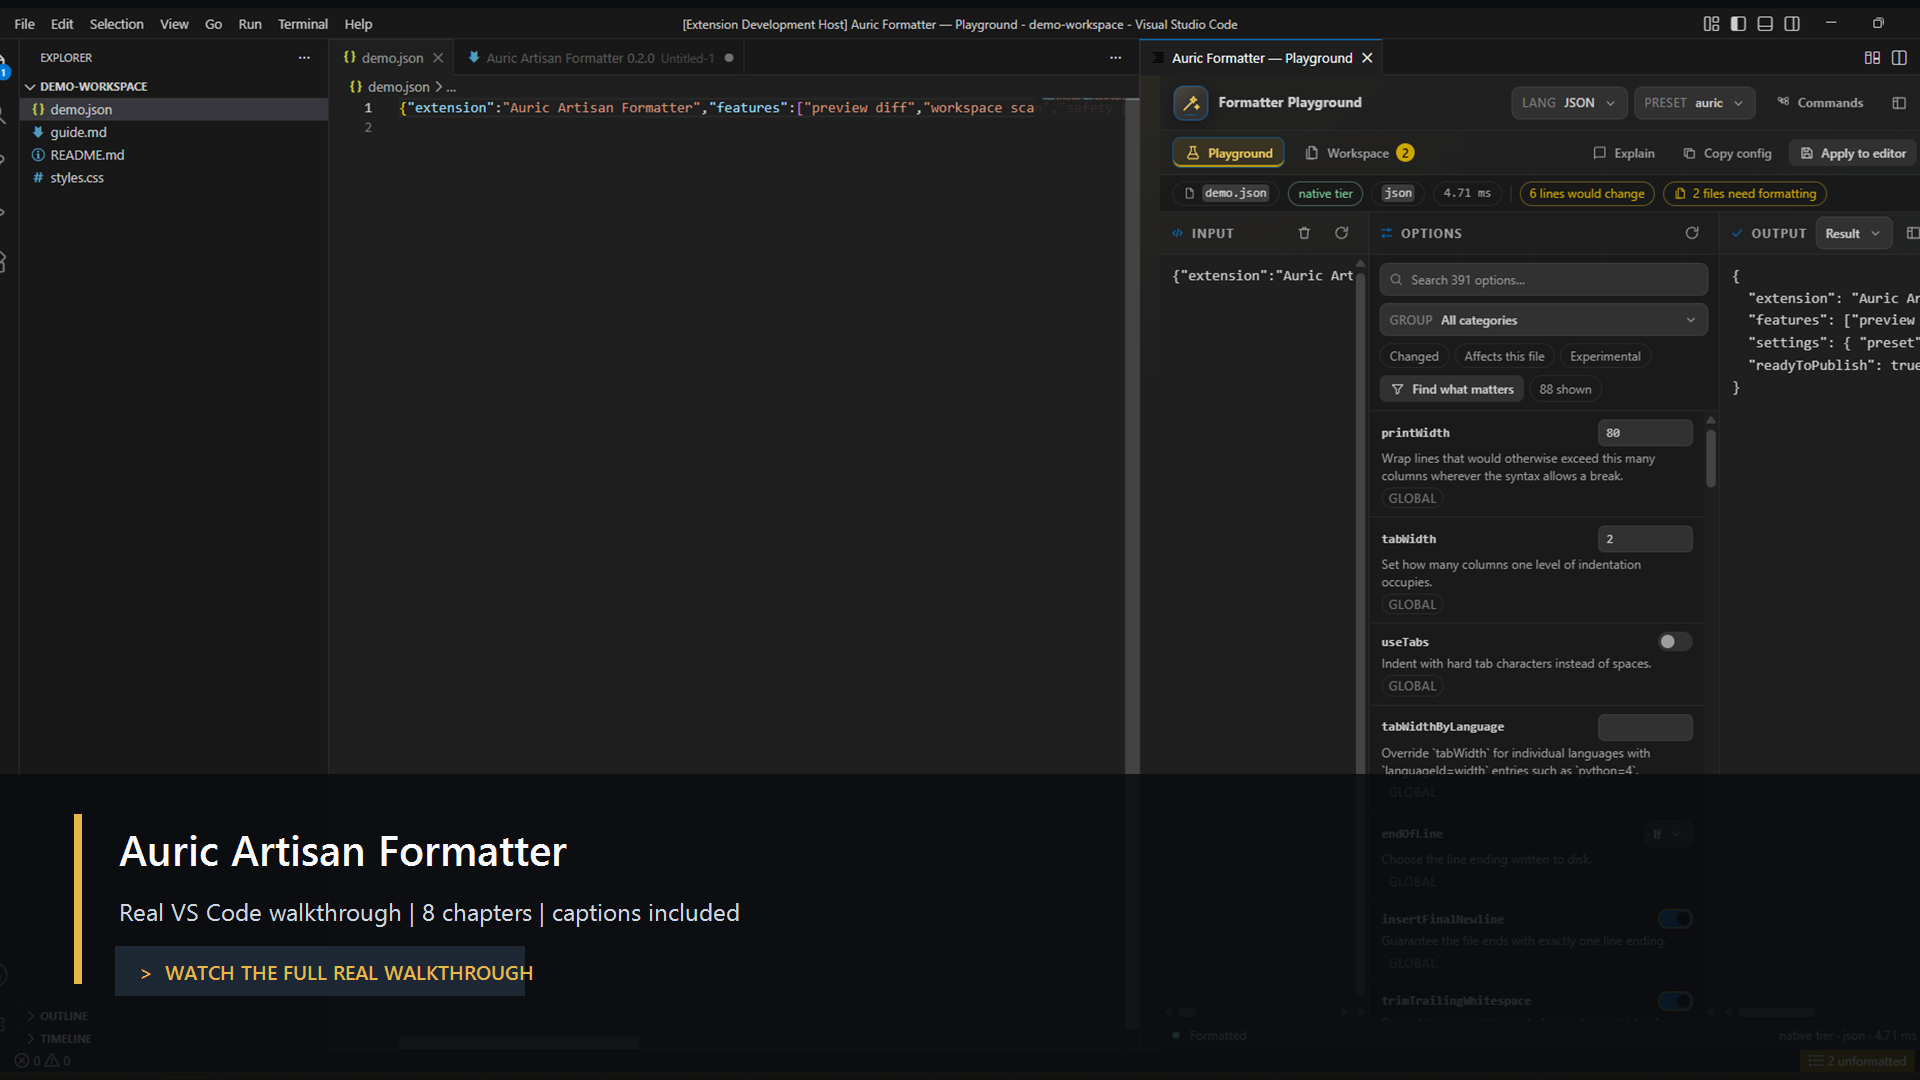
Task: Open the PRESET auric dropdown
Action: [1695, 103]
